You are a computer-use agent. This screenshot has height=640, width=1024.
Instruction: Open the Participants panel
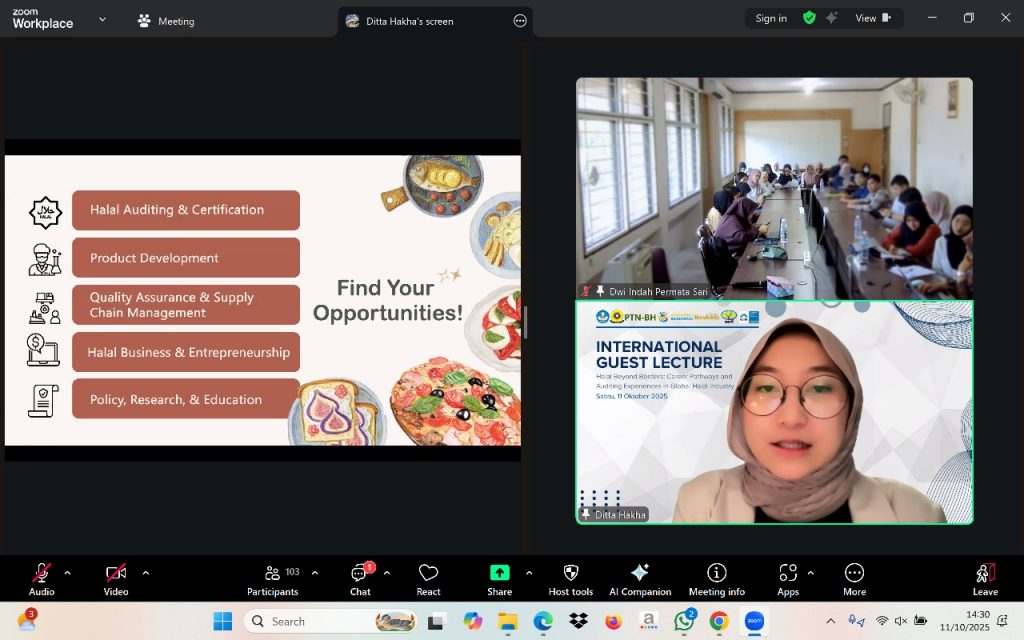[273, 574]
